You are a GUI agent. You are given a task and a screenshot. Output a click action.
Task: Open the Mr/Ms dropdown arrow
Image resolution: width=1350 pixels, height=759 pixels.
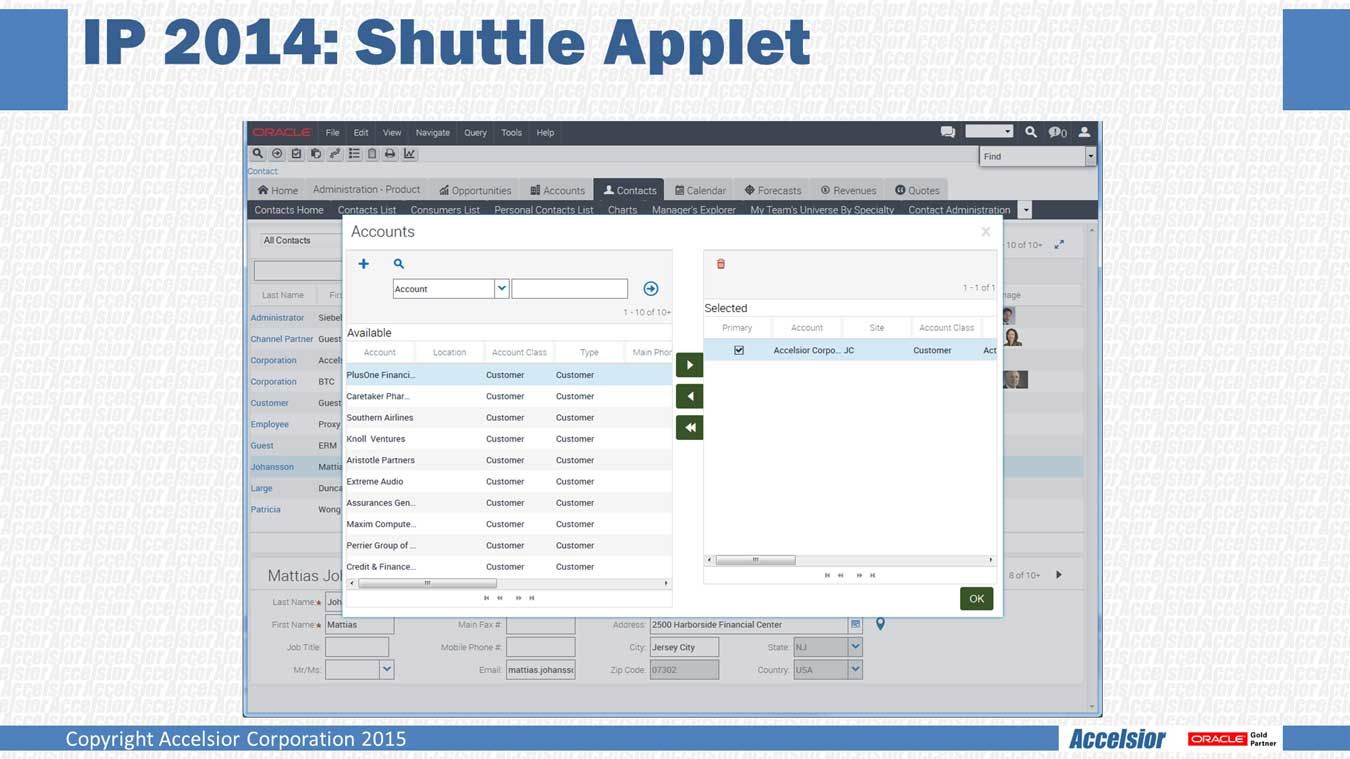[387, 670]
